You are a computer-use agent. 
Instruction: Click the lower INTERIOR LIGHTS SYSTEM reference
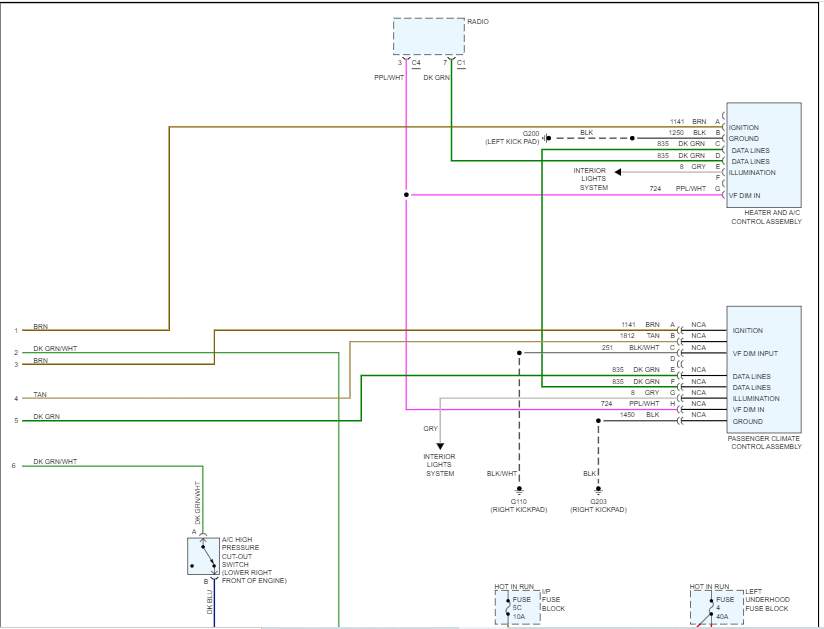tap(440, 465)
